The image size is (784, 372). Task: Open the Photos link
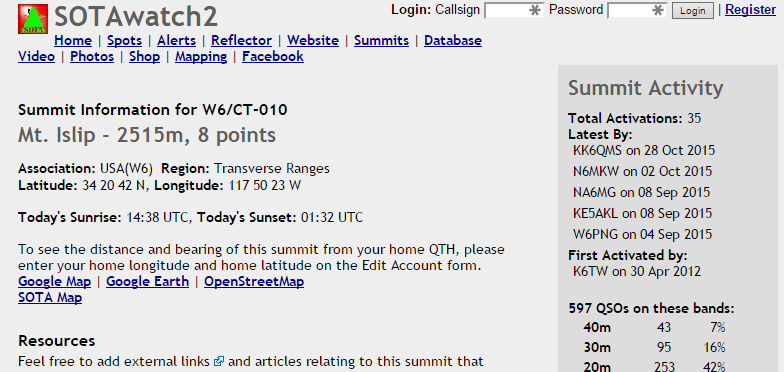point(92,56)
